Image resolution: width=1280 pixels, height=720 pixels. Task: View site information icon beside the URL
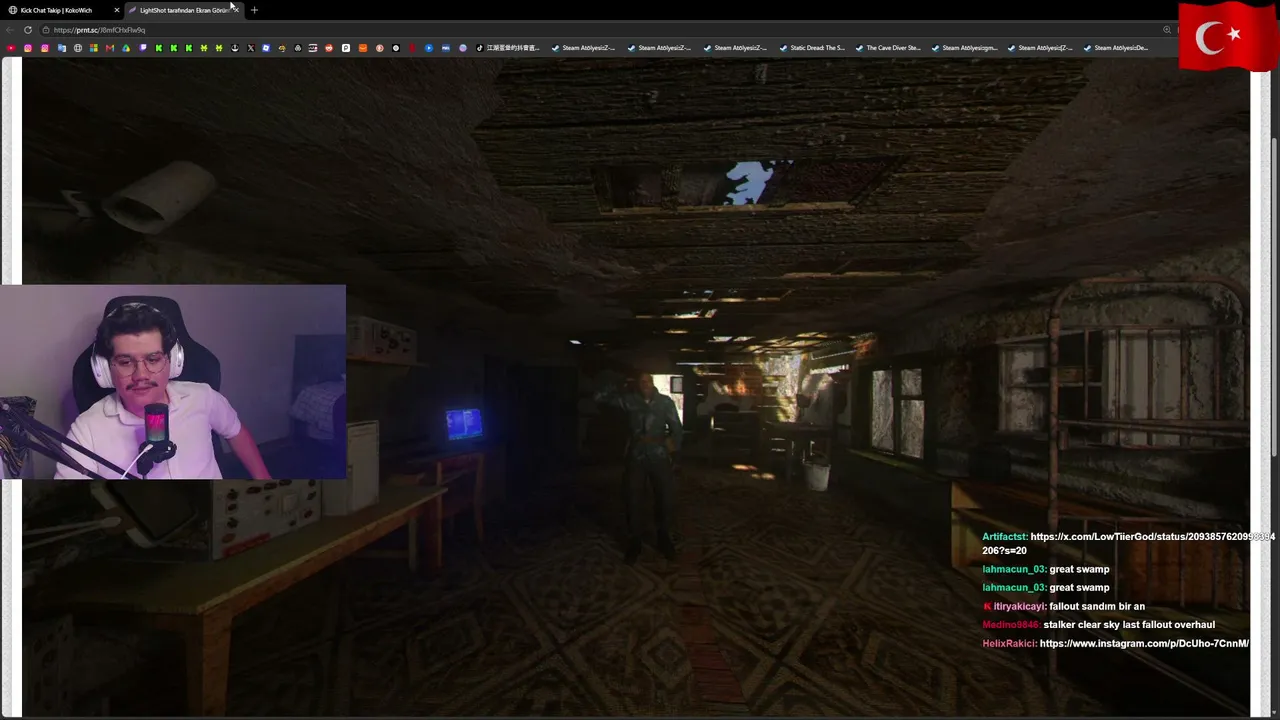[46, 30]
